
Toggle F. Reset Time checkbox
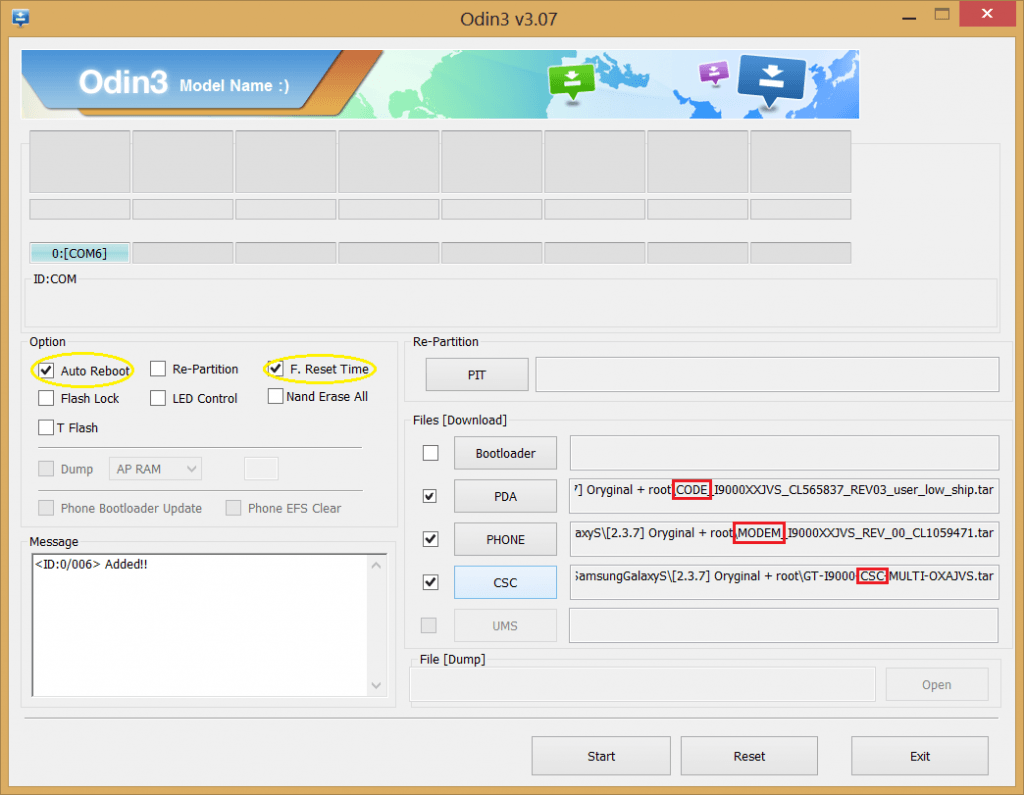coord(276,368)
